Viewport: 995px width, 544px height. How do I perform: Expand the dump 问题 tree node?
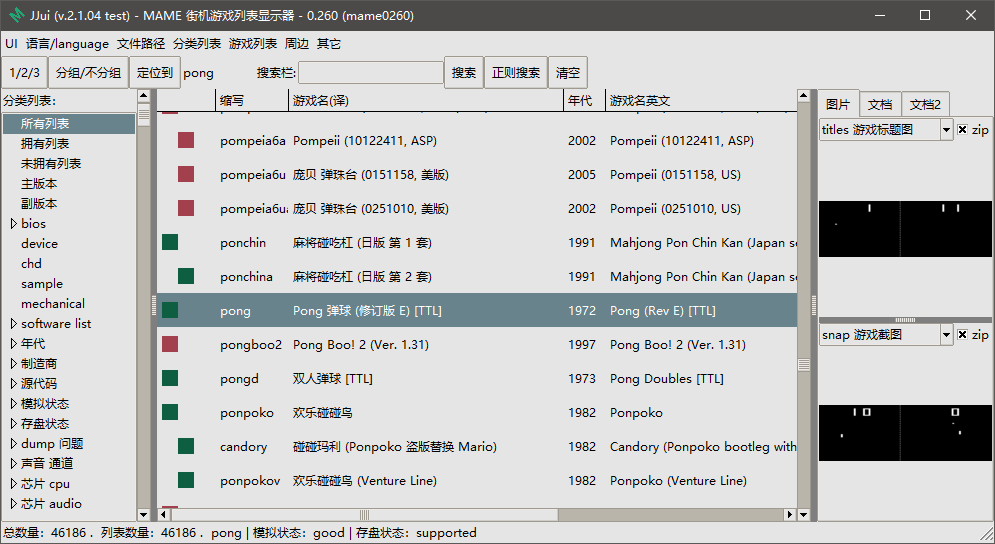13,444
